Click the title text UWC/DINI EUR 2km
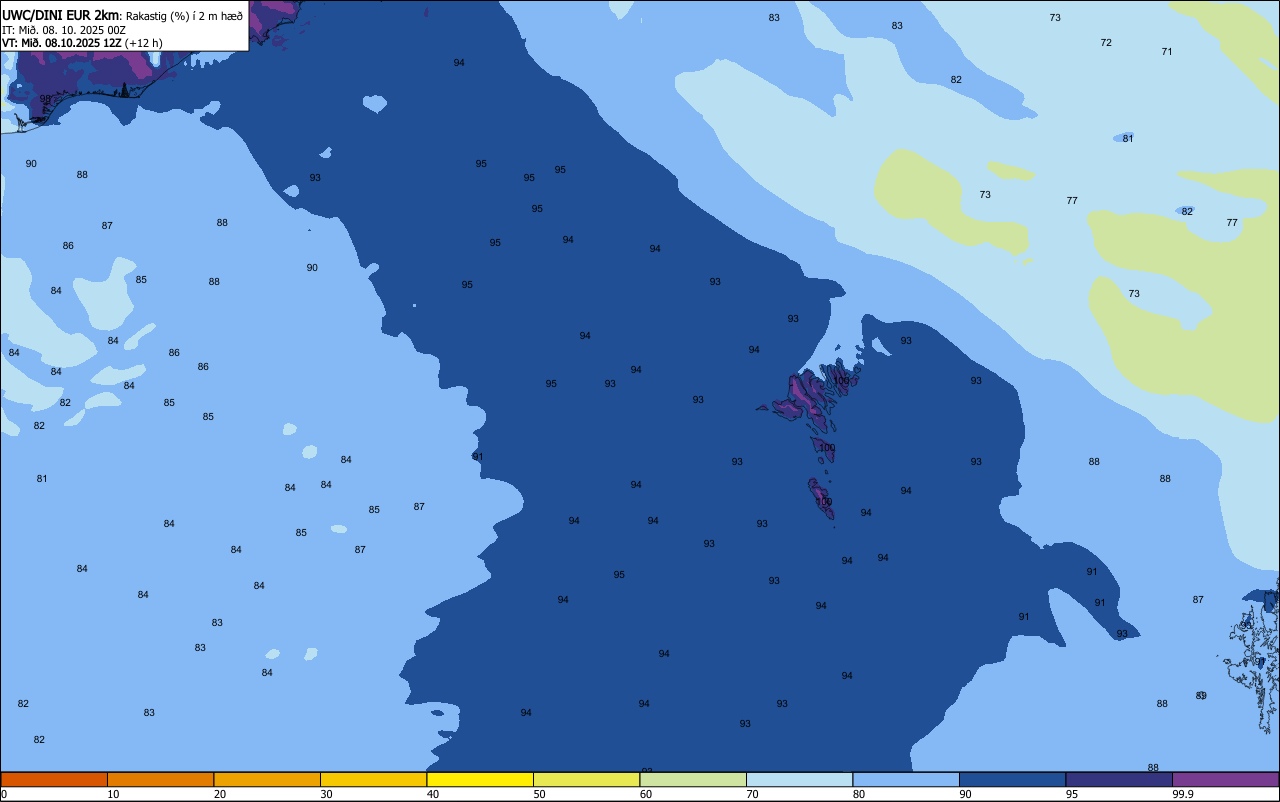Viewport: 1280px width, 802px height. (x=61, y=15)
